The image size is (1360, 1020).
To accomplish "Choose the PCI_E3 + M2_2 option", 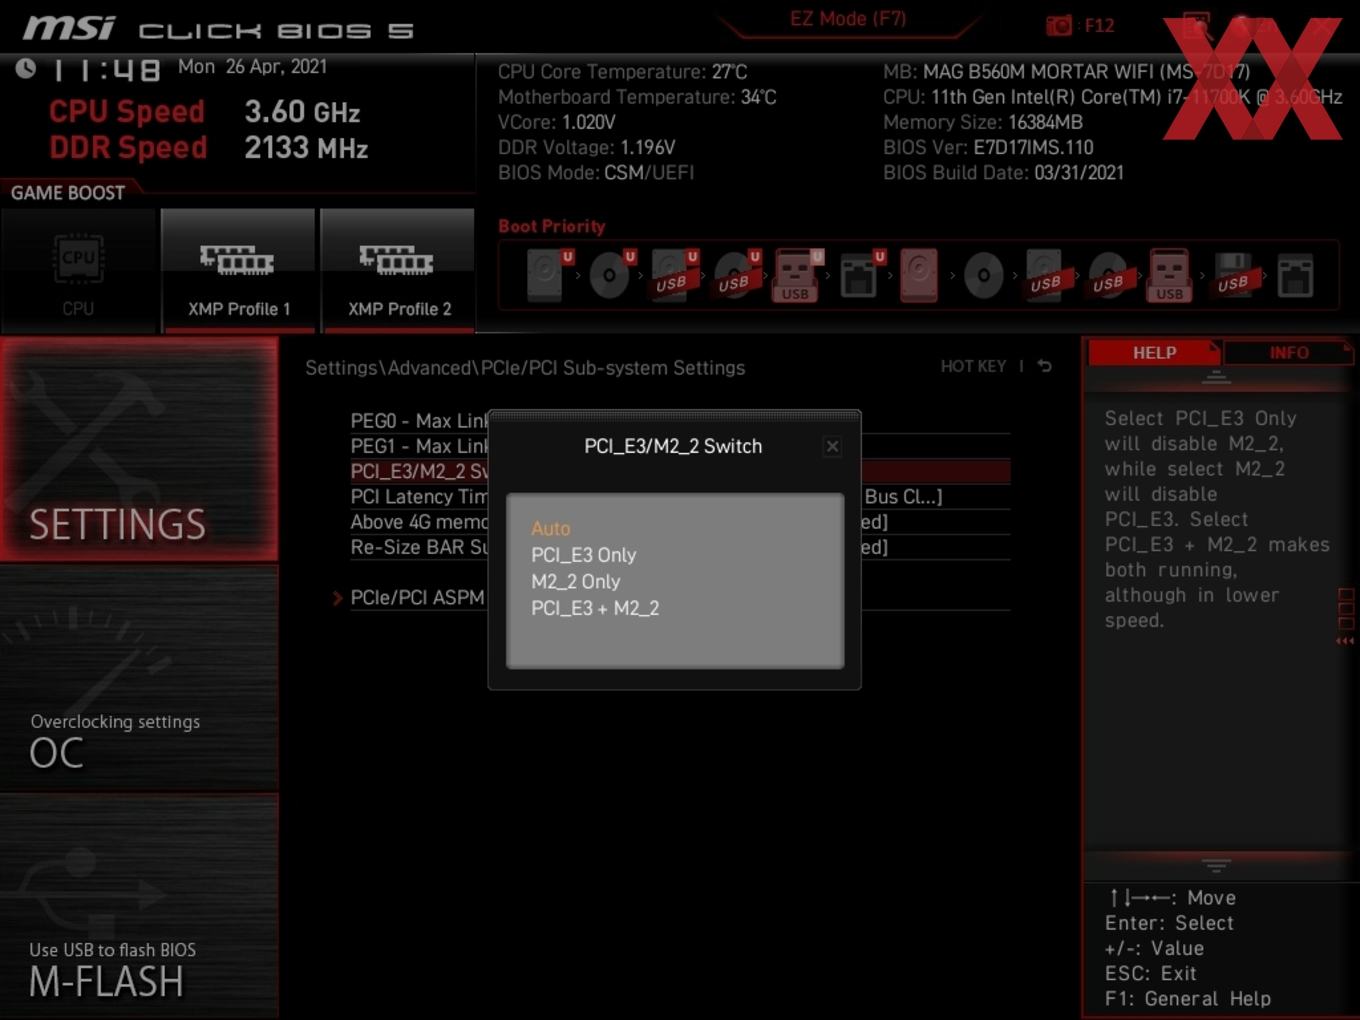I will click(595, 608).
